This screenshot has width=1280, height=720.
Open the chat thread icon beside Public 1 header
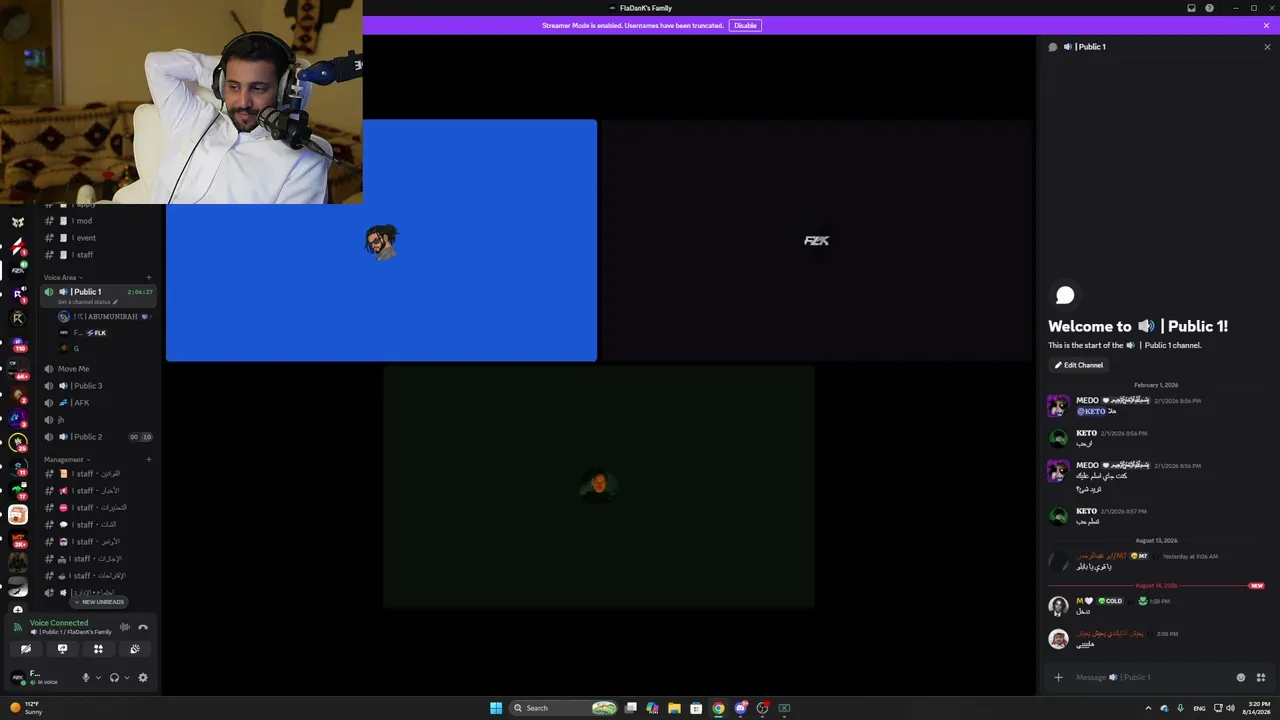click(x=1052, y=47)
